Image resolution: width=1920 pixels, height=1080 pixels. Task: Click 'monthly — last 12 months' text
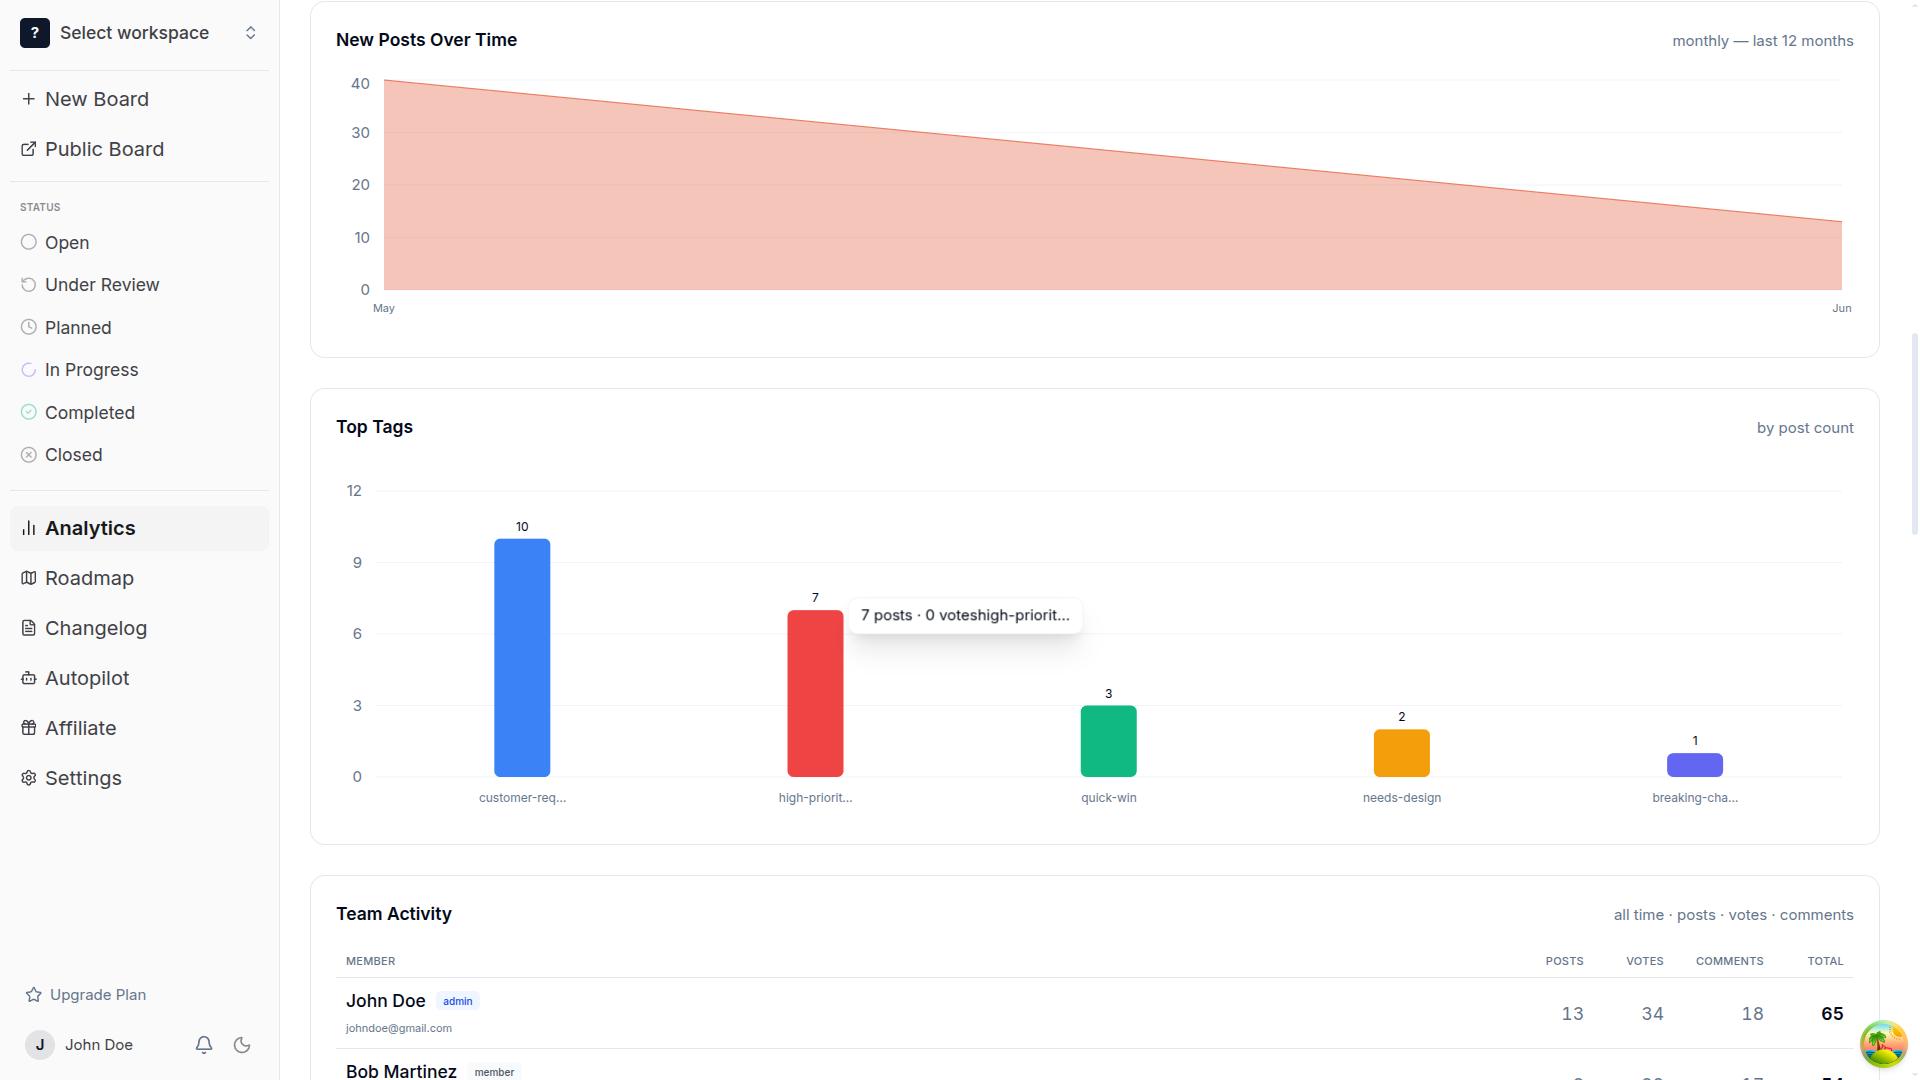tap(1762, 41)
